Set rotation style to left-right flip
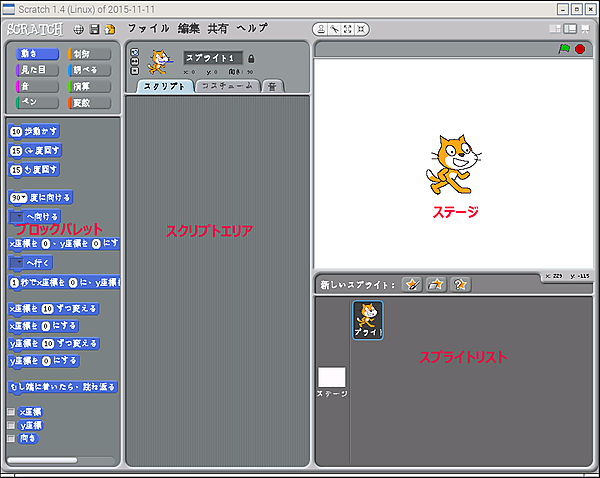Screen dimensions: 600x478 (135, 61)
